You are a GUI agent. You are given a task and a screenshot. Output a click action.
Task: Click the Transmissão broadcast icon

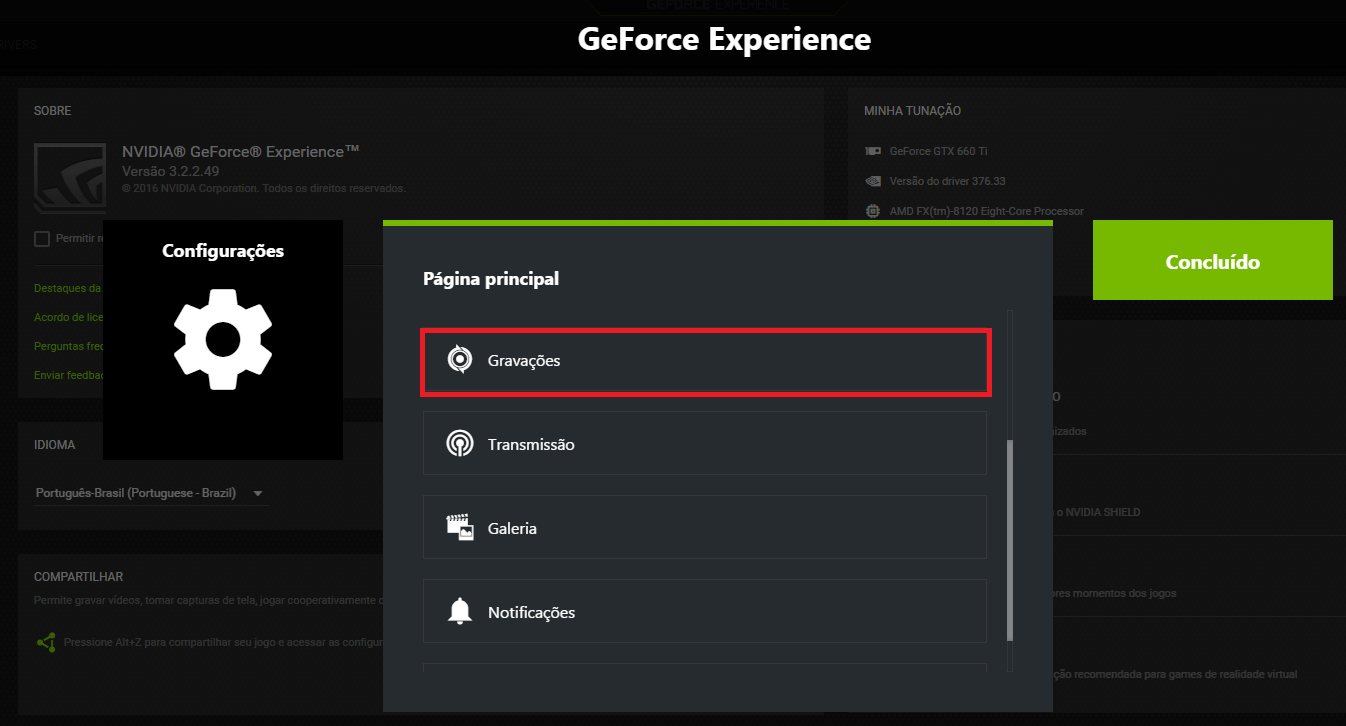pyautogui.click(x=460, y=444)
